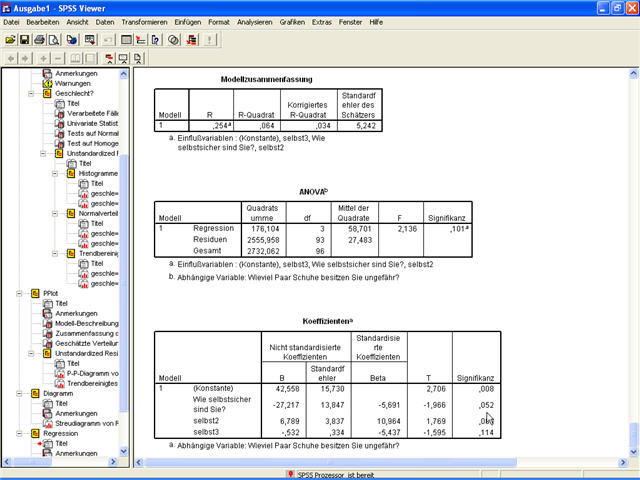
Task: Collapse the PPlot tree node
Action: [x=20, y=293]
